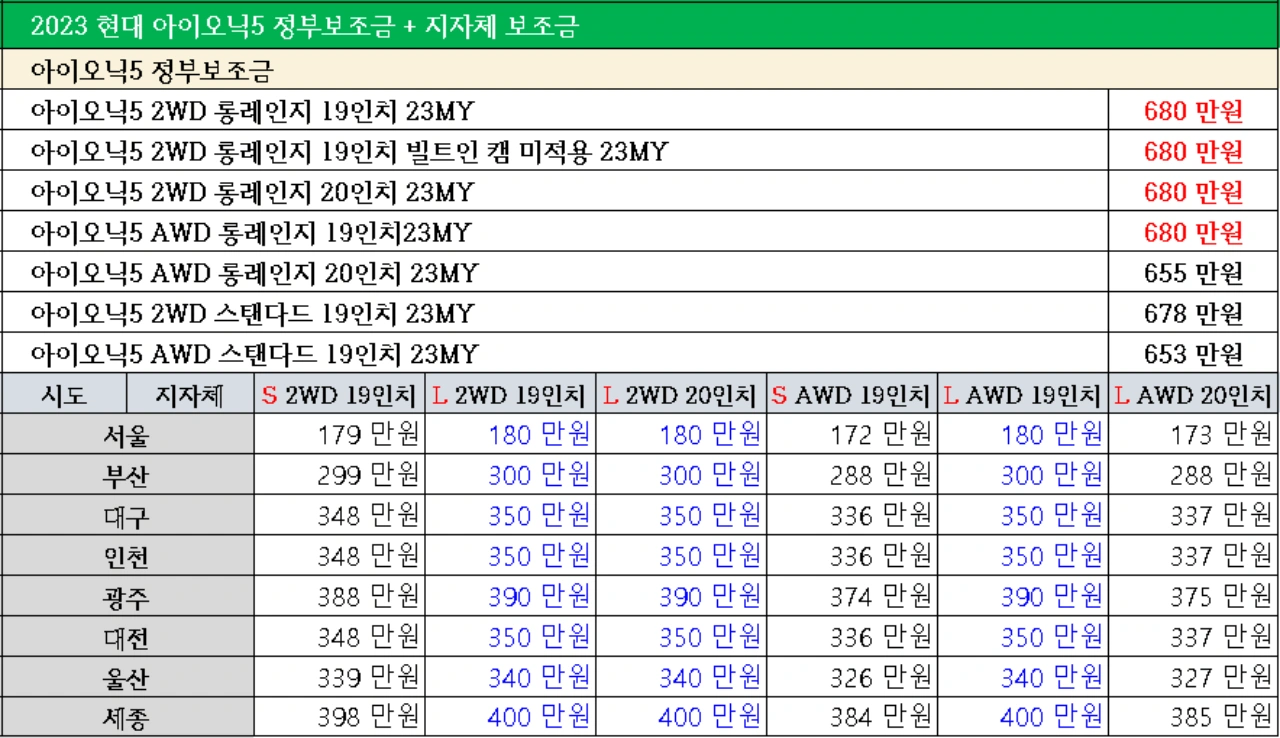Click 세종 row's L 2WD 20인치 400 만원
This screenshot has height=738, width=1280.
[x=710, y=718]
